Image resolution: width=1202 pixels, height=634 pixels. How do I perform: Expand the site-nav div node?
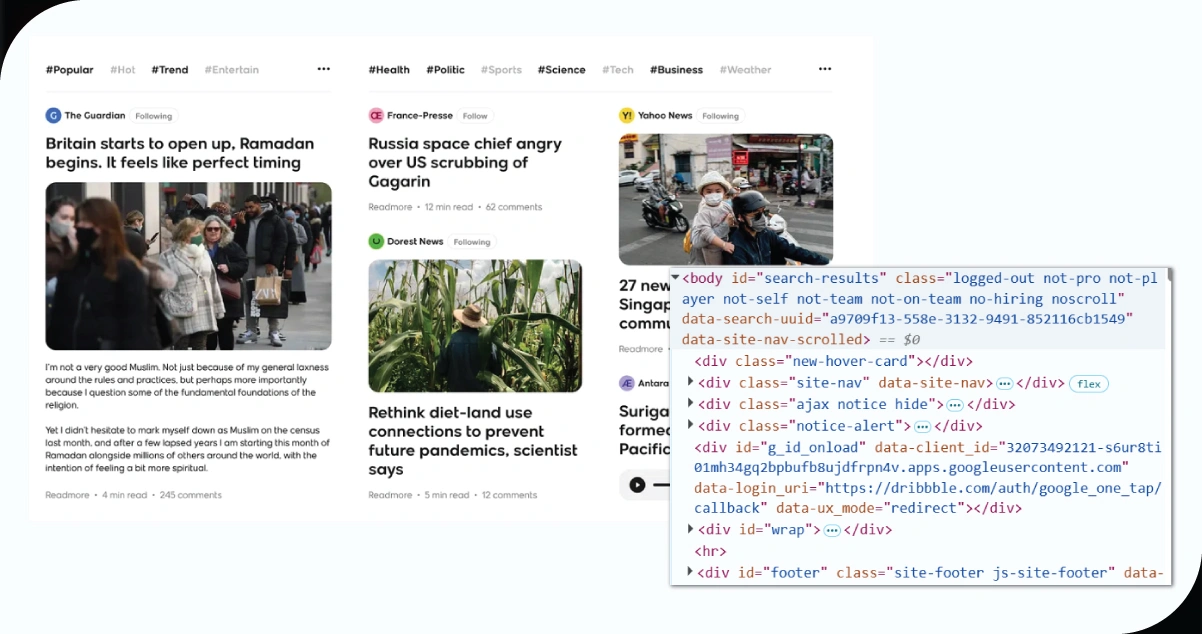click(x=690, y=383)
